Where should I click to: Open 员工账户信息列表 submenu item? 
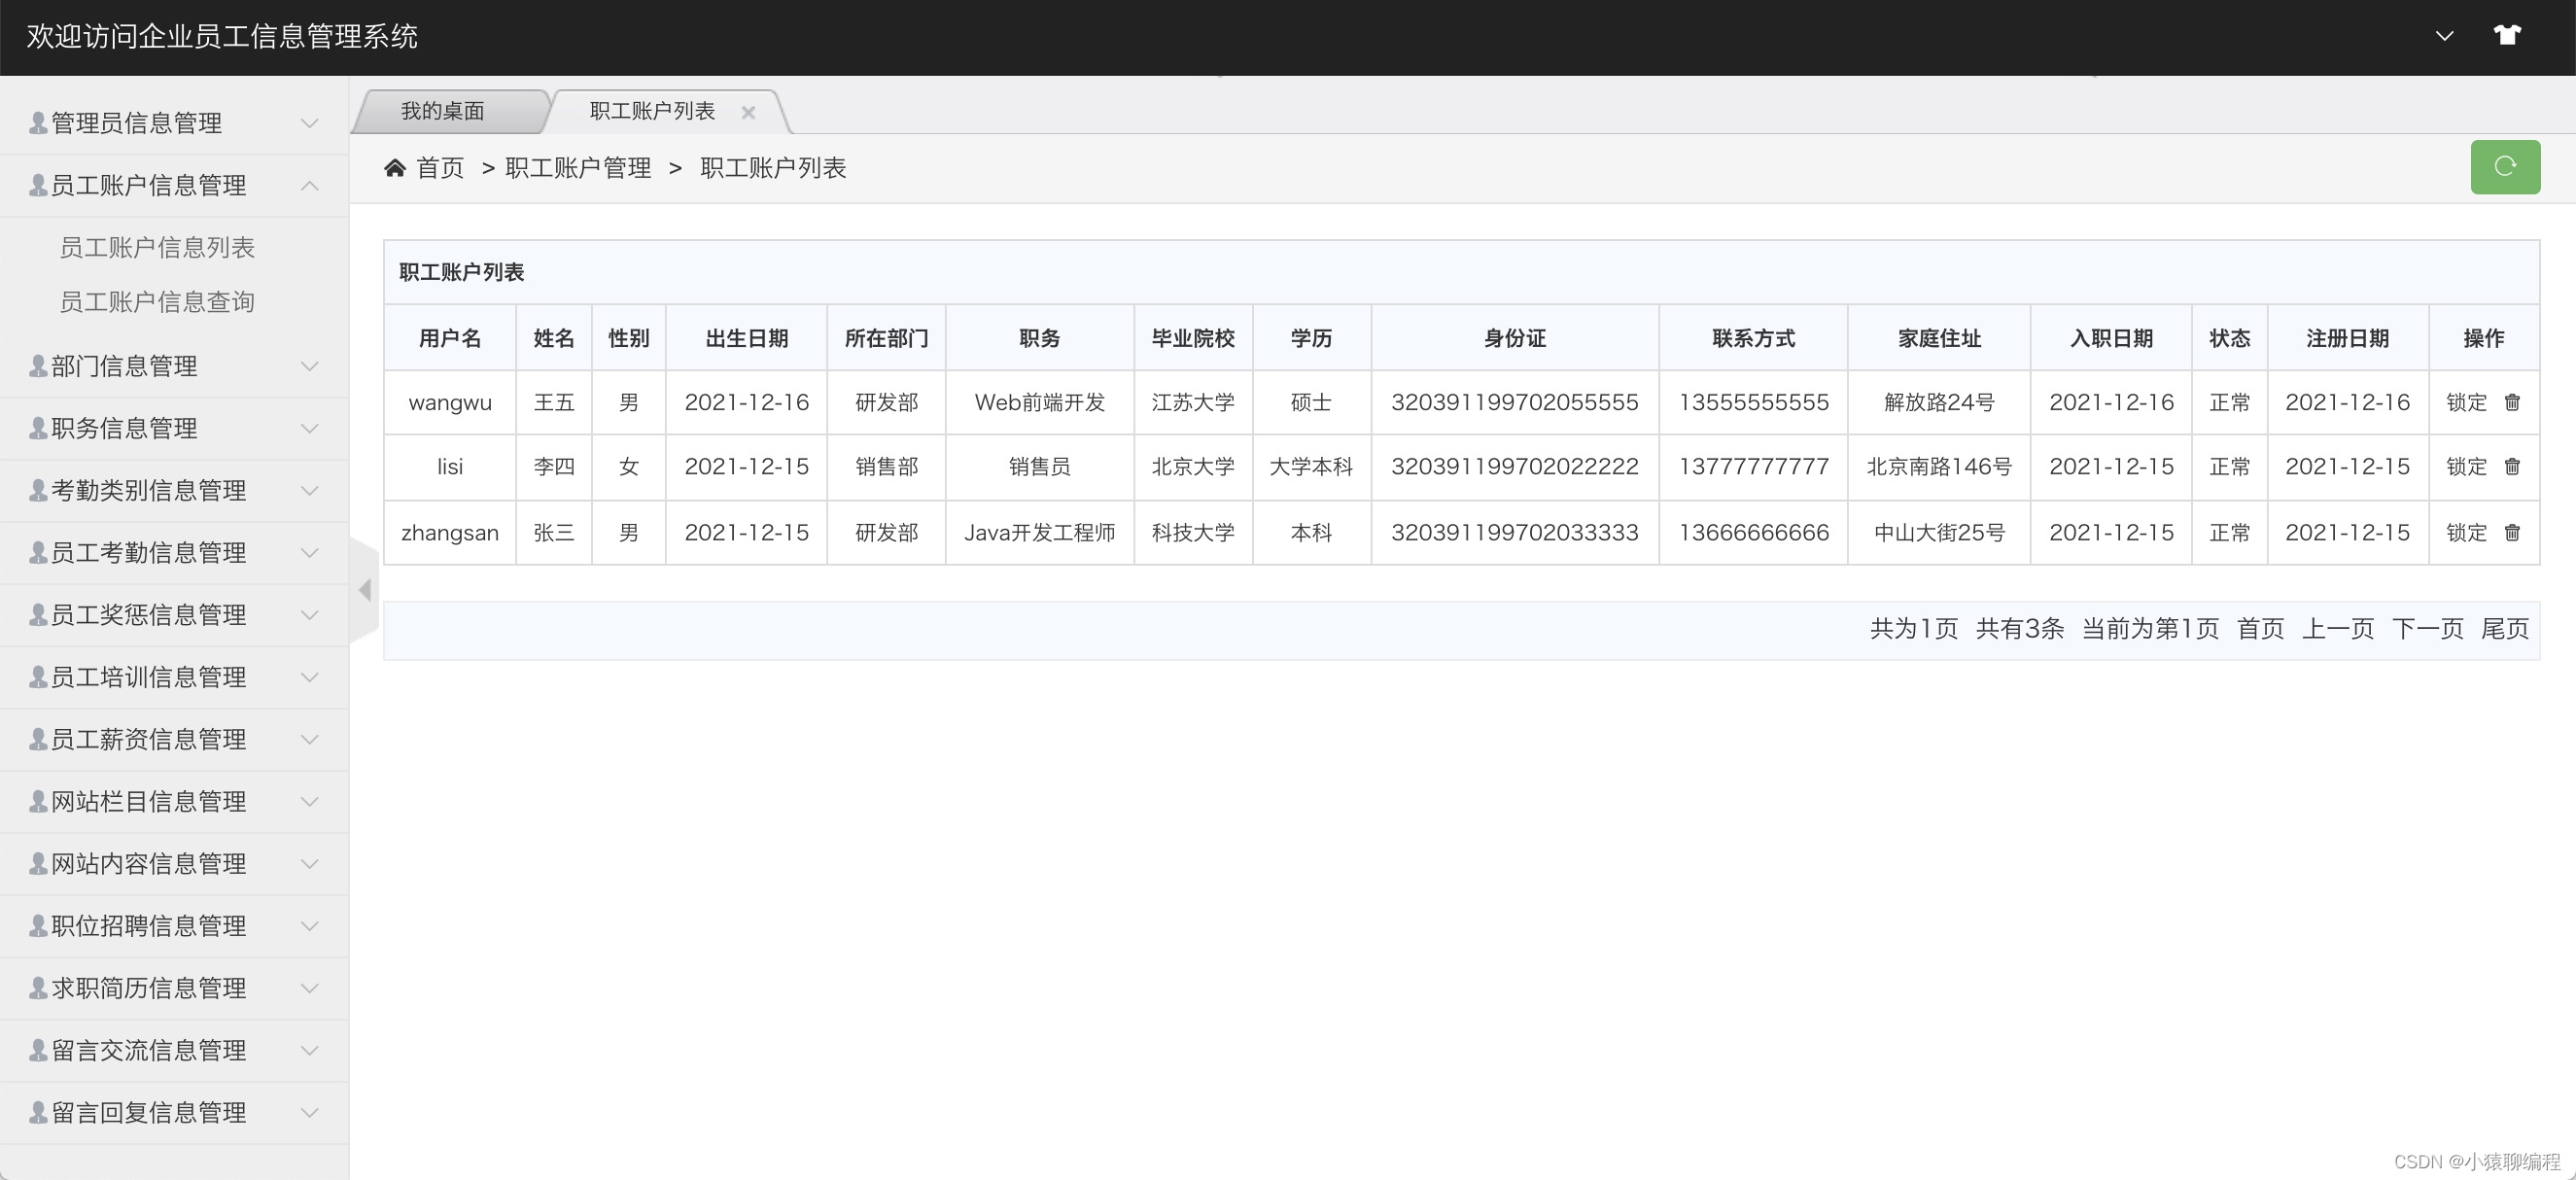[157, 247]
